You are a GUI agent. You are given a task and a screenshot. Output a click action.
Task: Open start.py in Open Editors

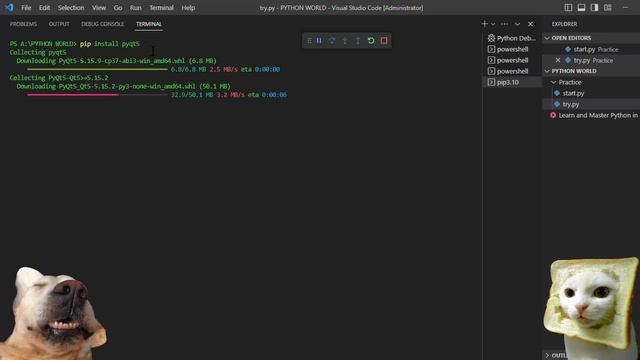[591, 49]
